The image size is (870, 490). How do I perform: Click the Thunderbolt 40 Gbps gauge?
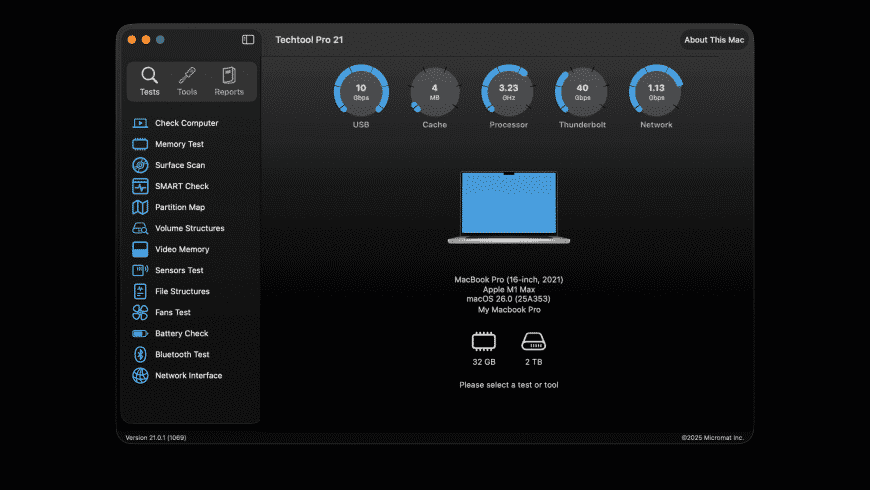point(582,92)
